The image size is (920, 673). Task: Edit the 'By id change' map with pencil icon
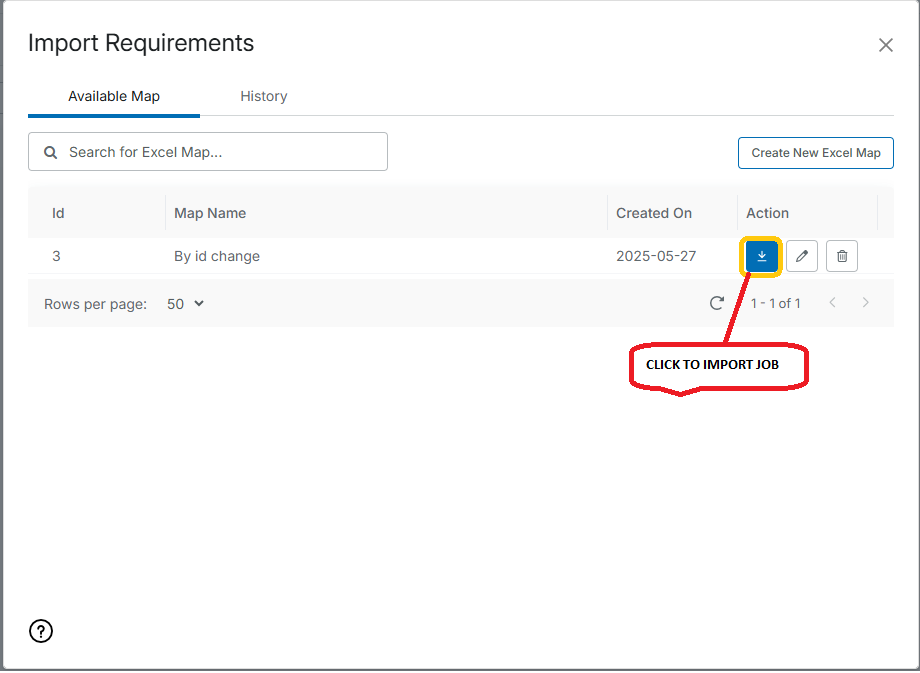pos(802,256)
